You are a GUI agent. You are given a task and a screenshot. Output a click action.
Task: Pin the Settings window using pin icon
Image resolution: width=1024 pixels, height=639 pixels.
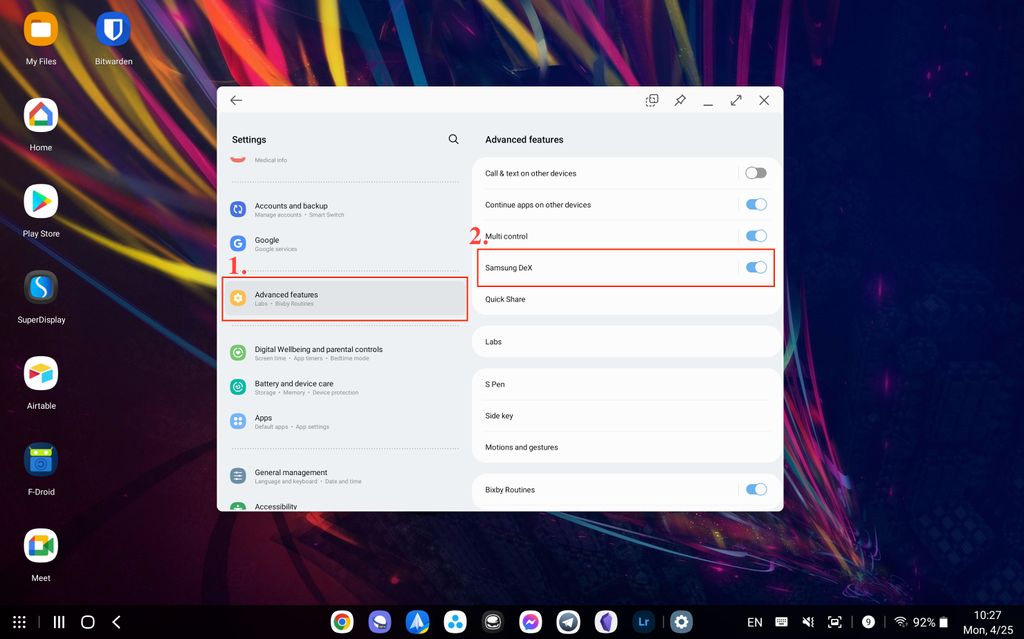pos(680,100)
